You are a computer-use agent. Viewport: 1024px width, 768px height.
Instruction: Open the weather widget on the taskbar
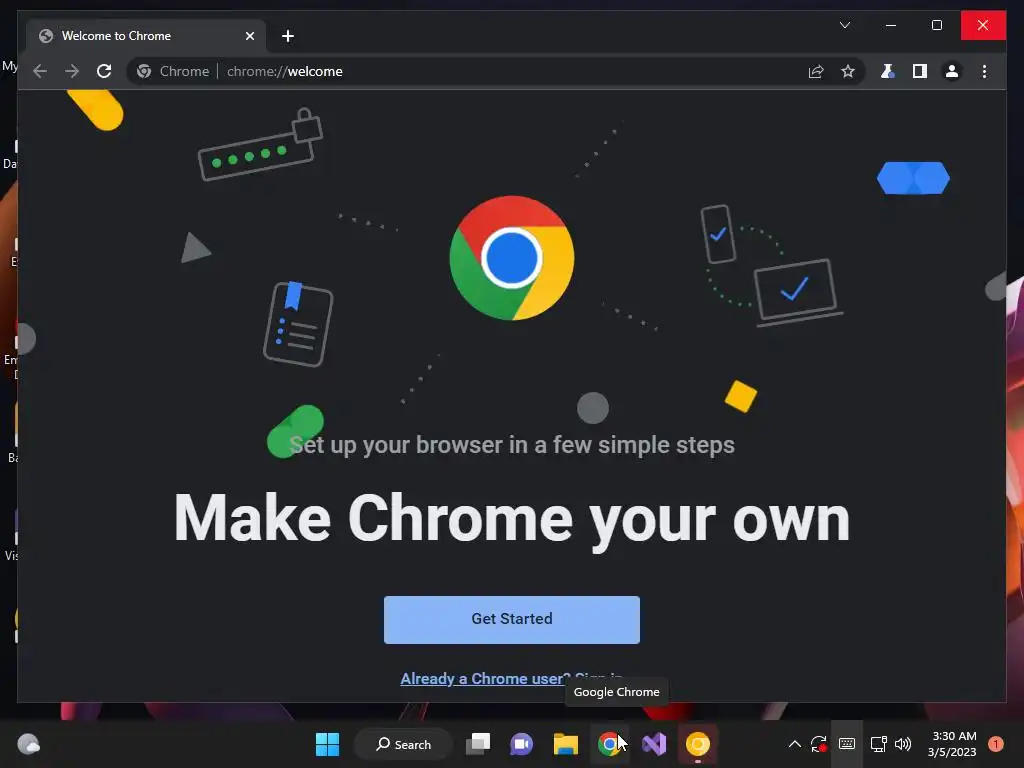pyautogui.click(x=28, y=744)
